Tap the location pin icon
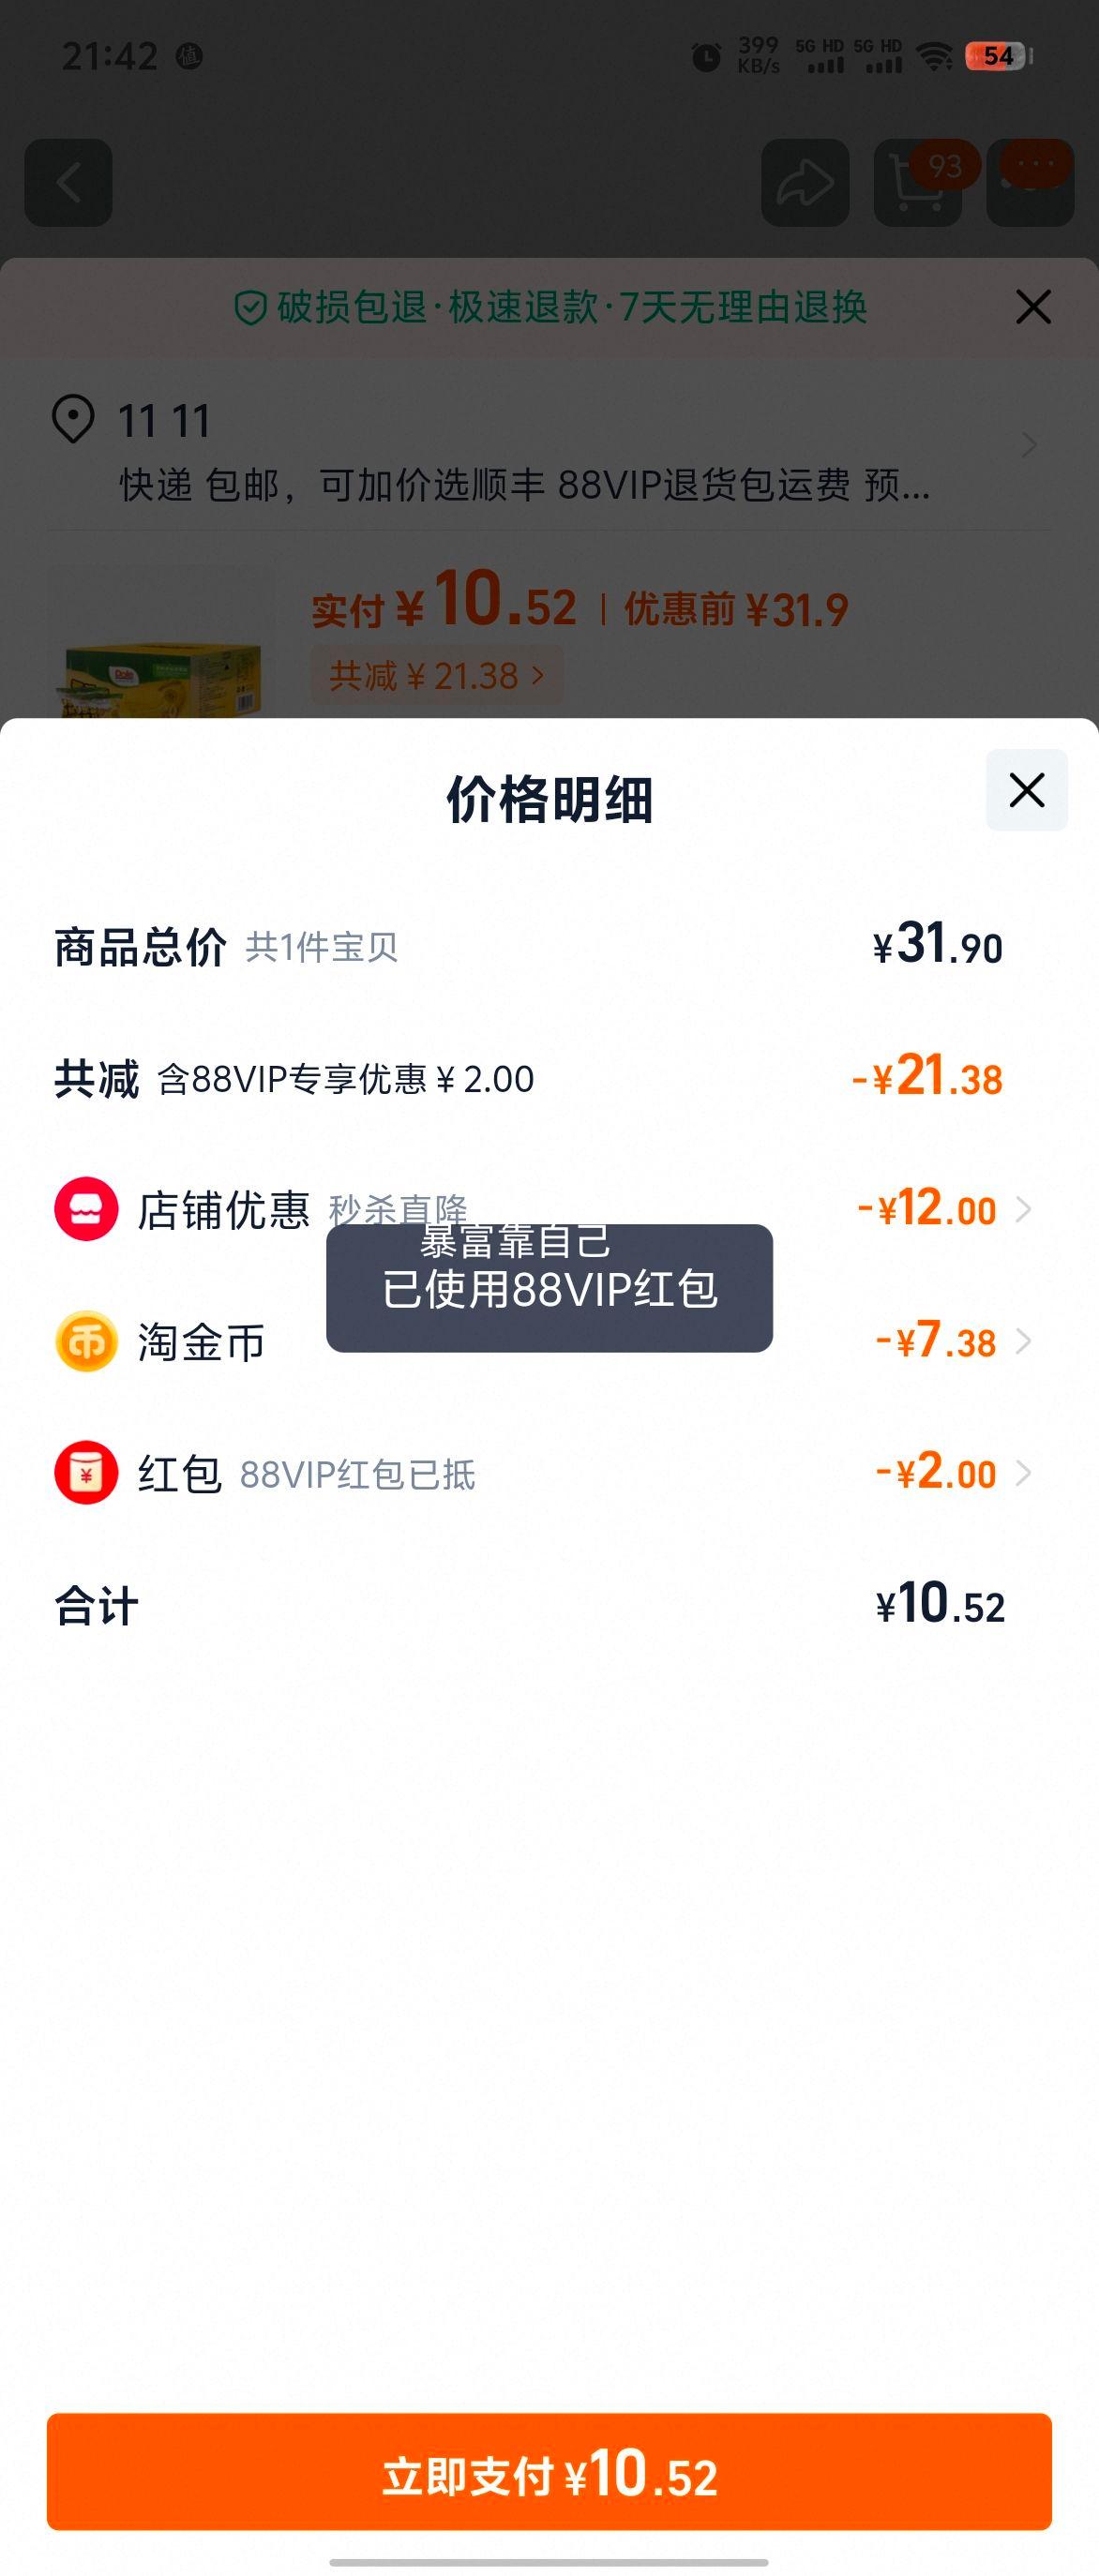1099x2576 pixels. [x=73, y=419]
